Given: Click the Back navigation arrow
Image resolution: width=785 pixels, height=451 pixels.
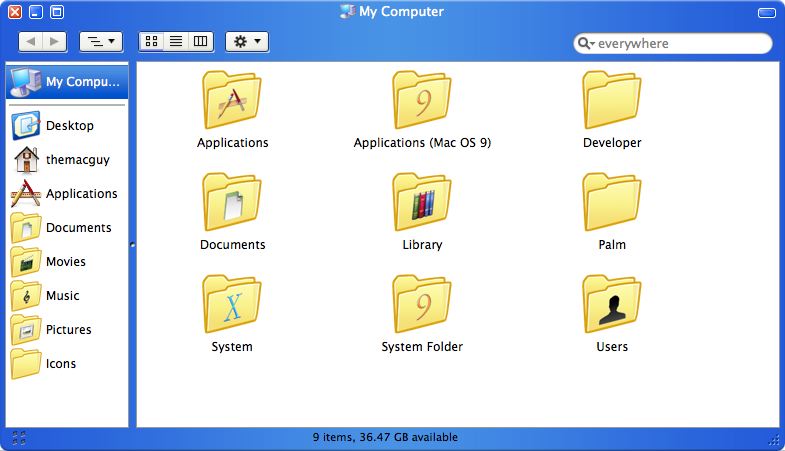Looking at the screenshot, I should [31, 42].
